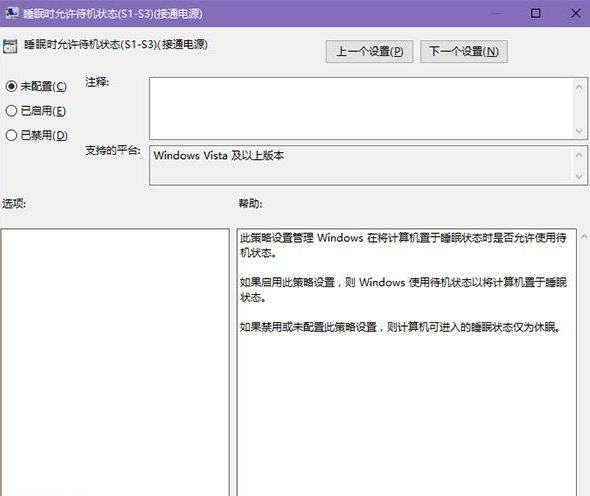Minimize the policy setting window

tap(497, 14)
